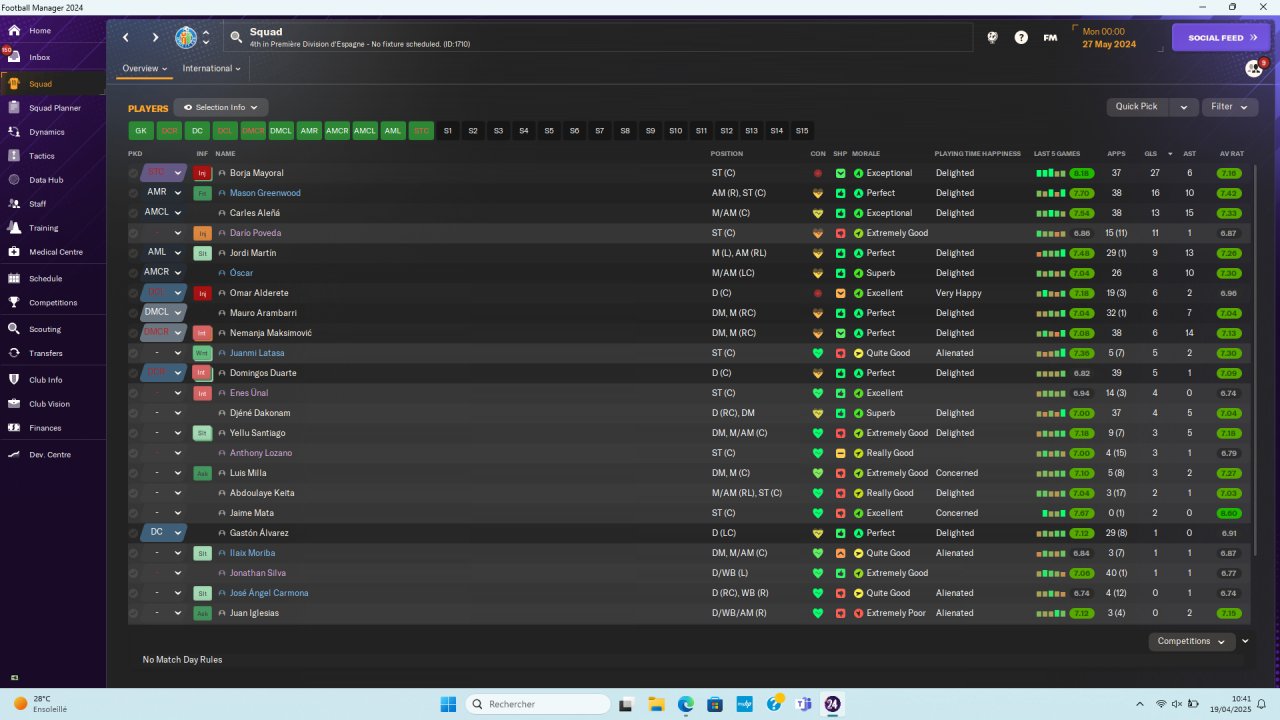
Task: Open the Tactics screen
Action: pyautogui.click(x=42, y=156)
